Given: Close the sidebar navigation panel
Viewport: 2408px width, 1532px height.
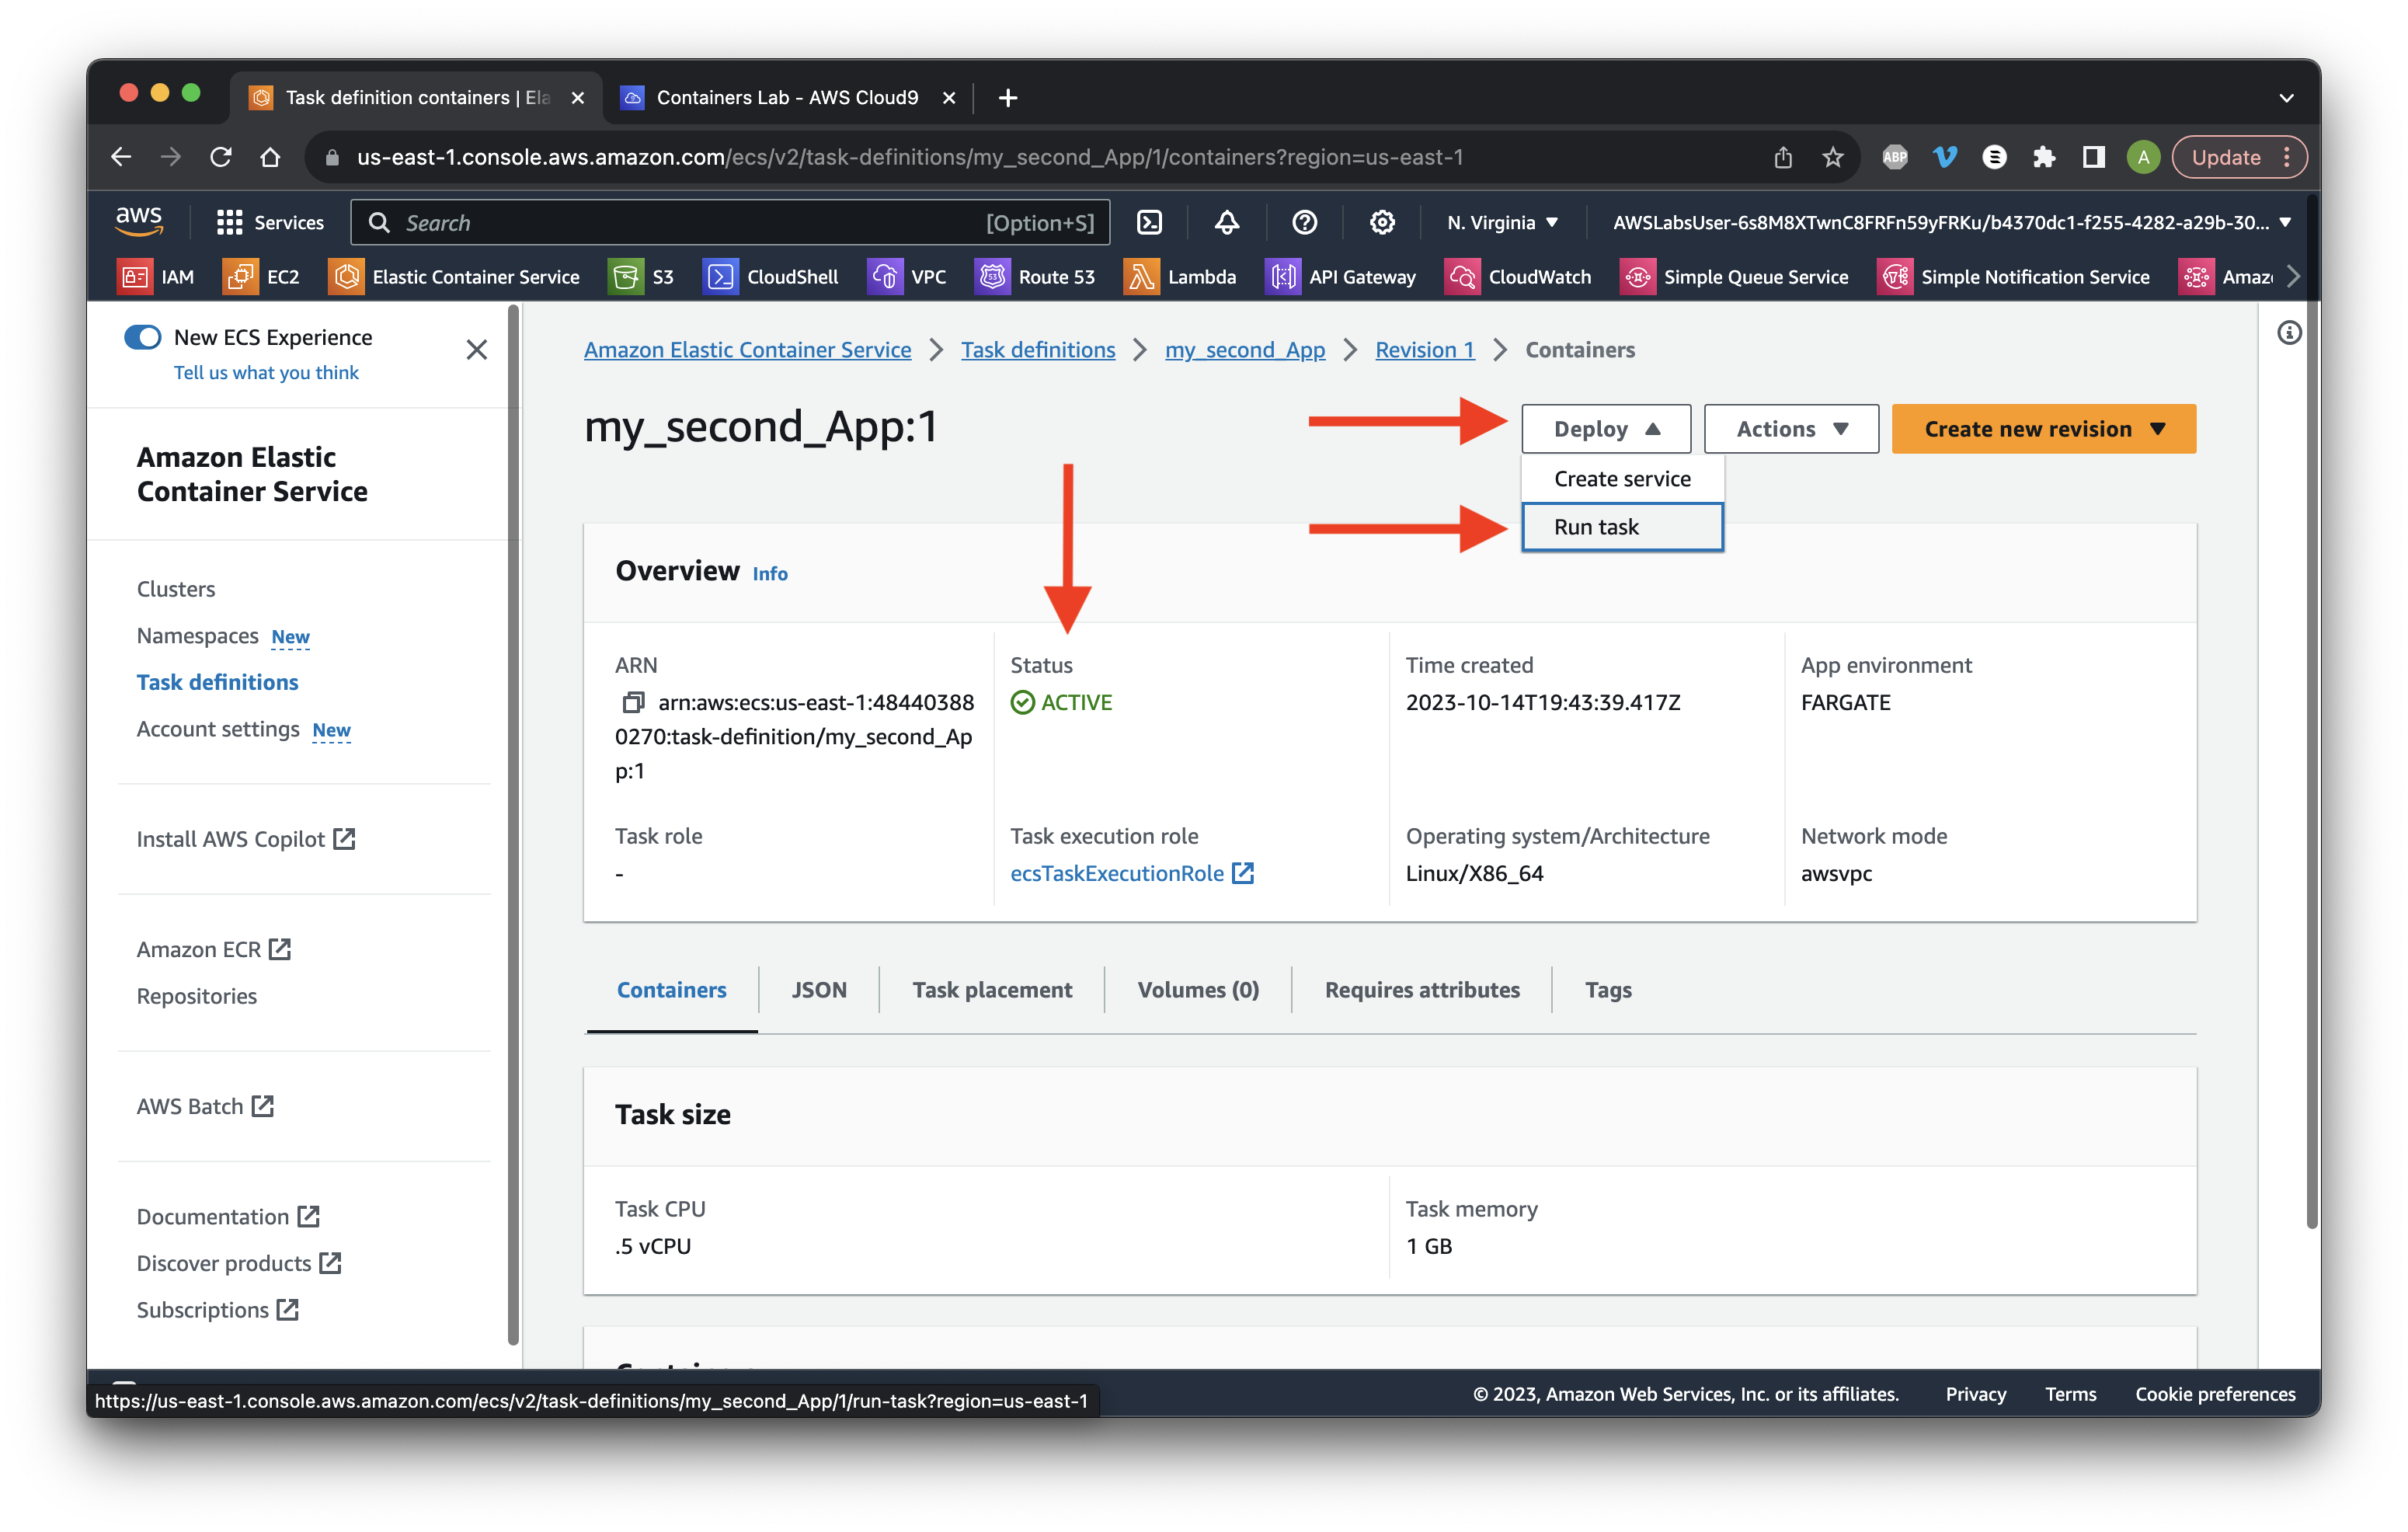Looking at the screenshot, I should [476, 349].
